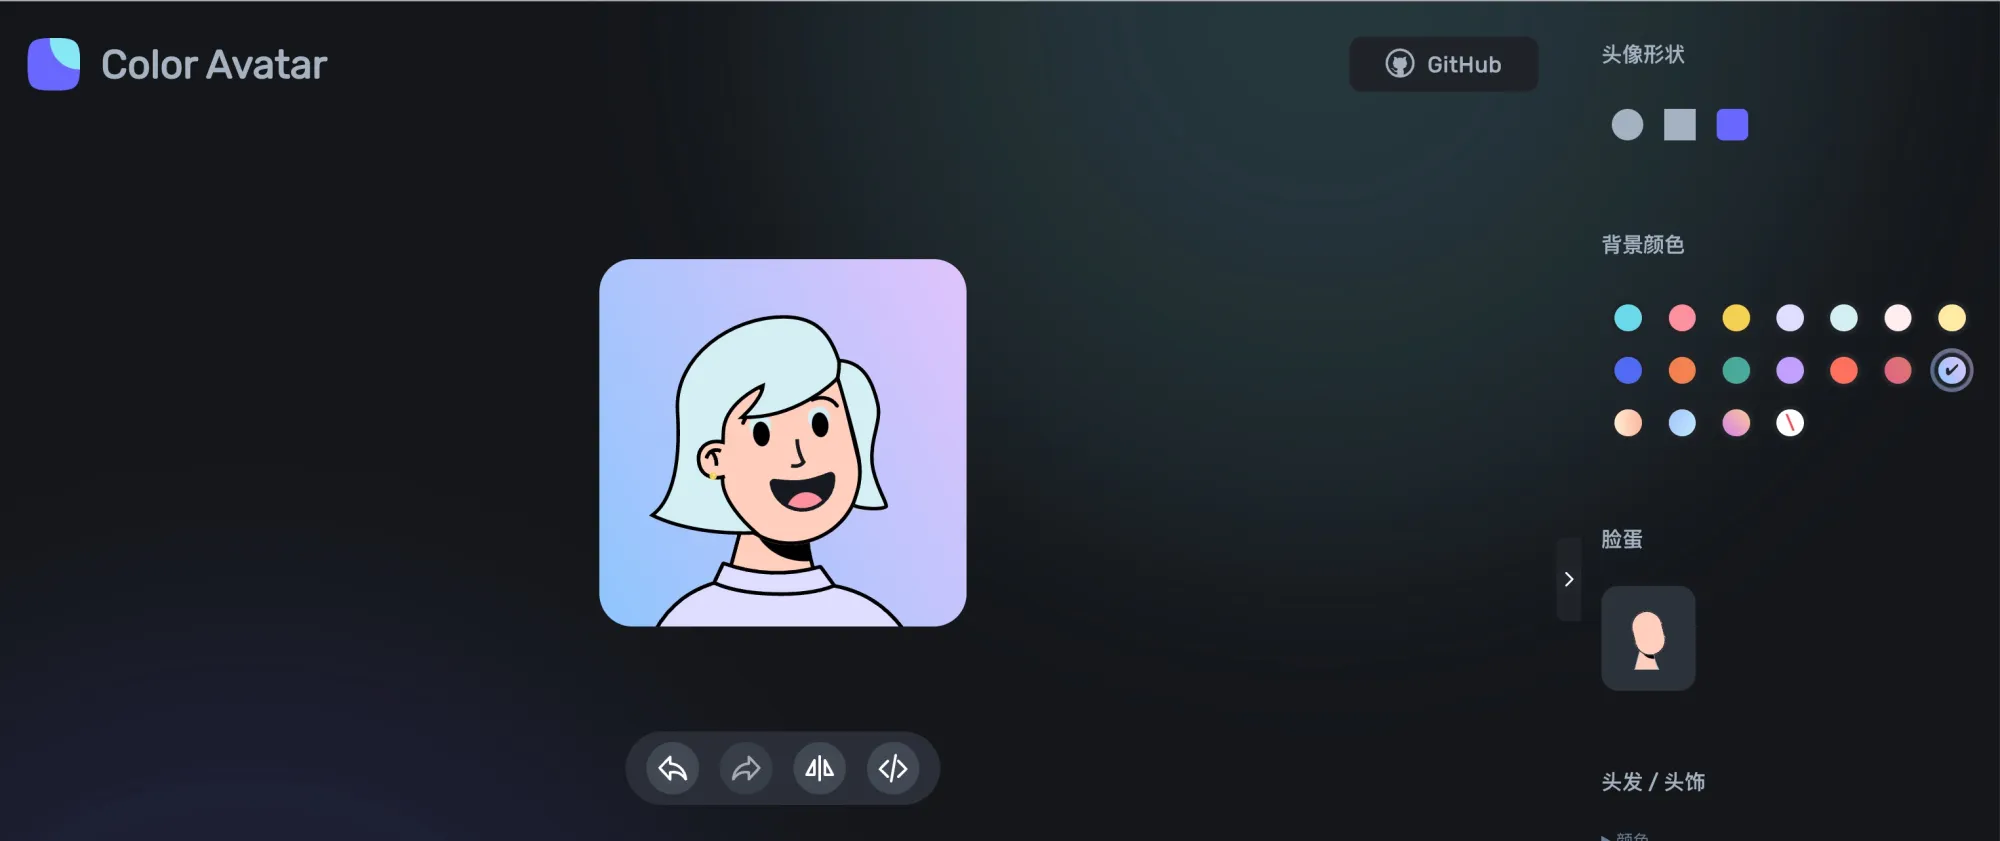Image resolution: width=2000 pixels, height=841 pixels.
Task: Choose the transparent background option
Action: (1790, 423)
